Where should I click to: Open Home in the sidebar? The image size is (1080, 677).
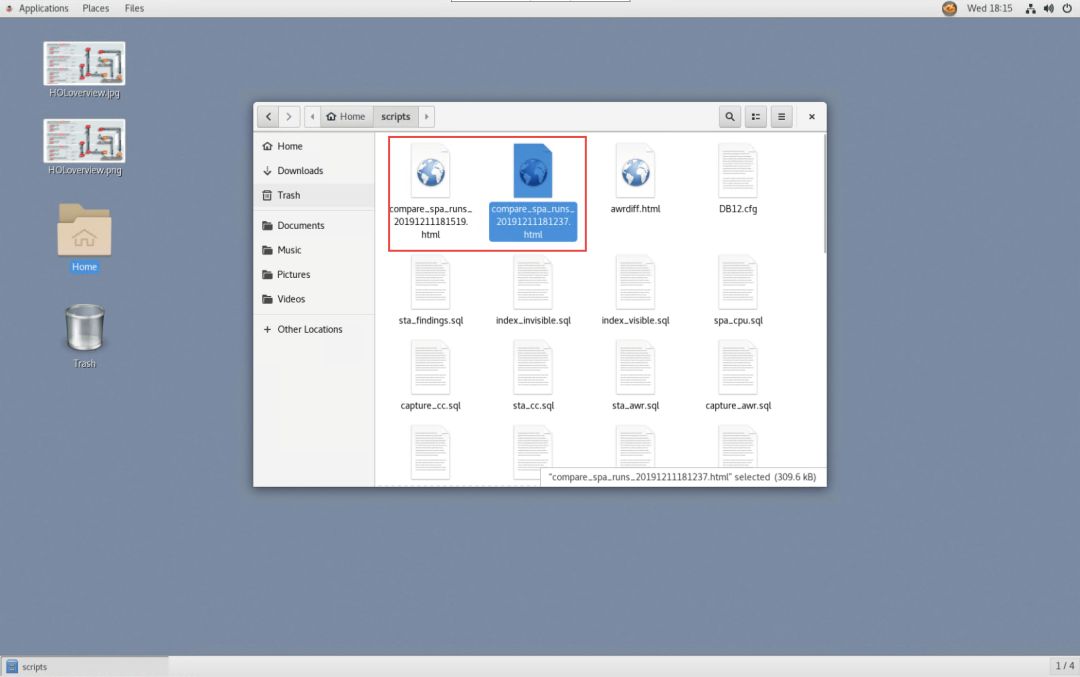tap(314, 146)
